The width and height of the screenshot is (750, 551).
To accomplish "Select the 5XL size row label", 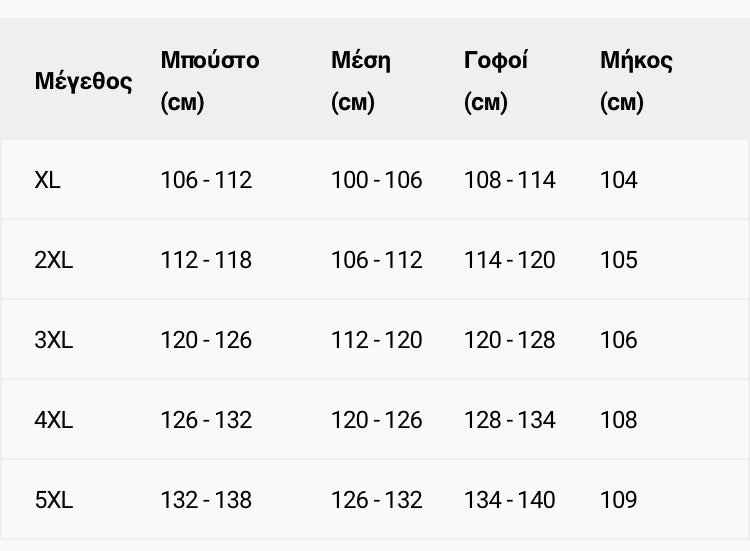I will (x=54, y=500).
